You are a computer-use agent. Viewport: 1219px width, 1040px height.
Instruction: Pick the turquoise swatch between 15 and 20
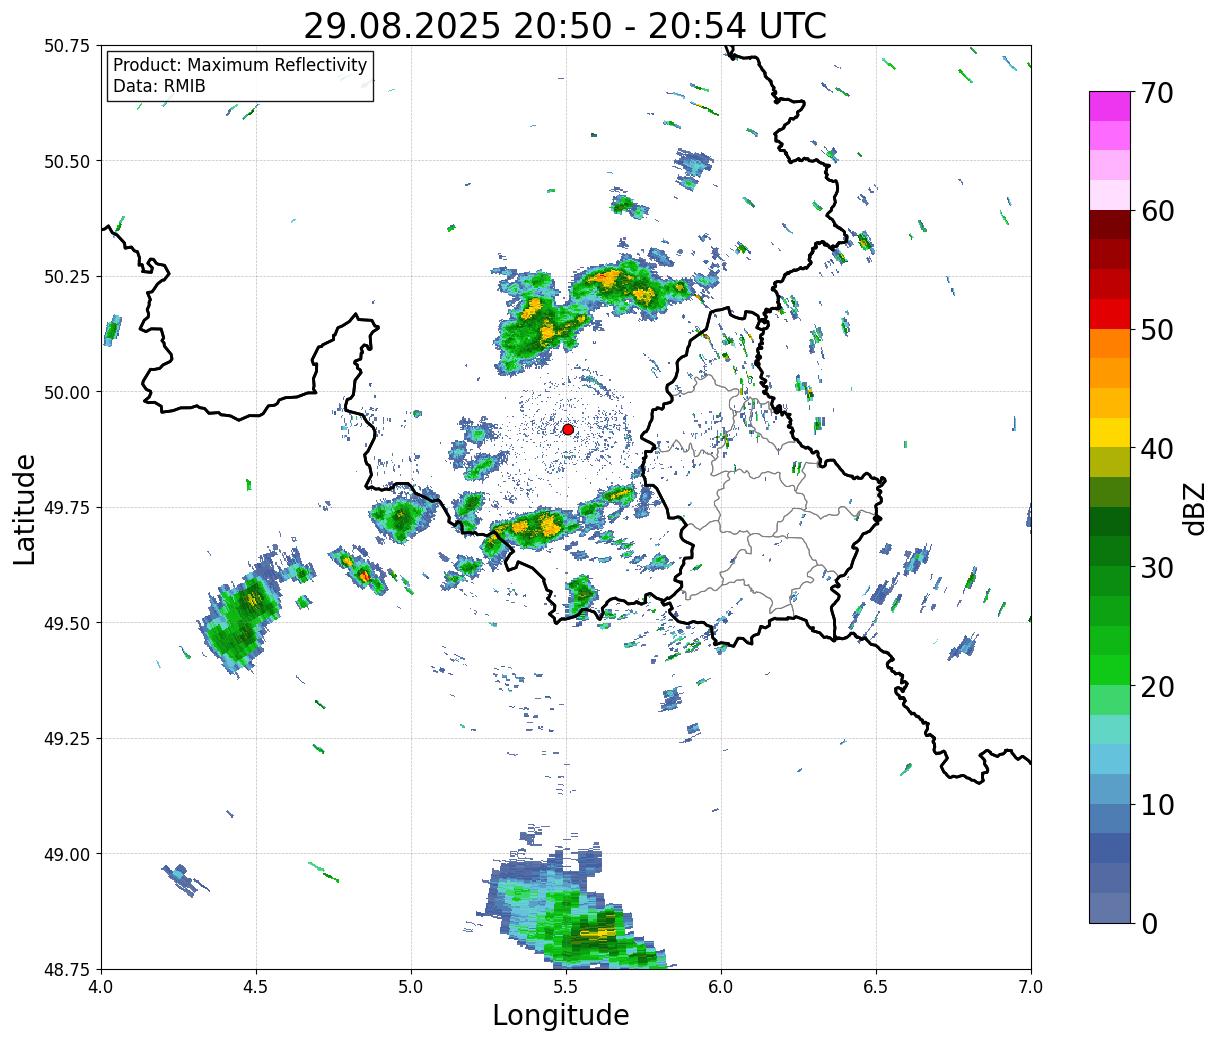coord(1110,730)
